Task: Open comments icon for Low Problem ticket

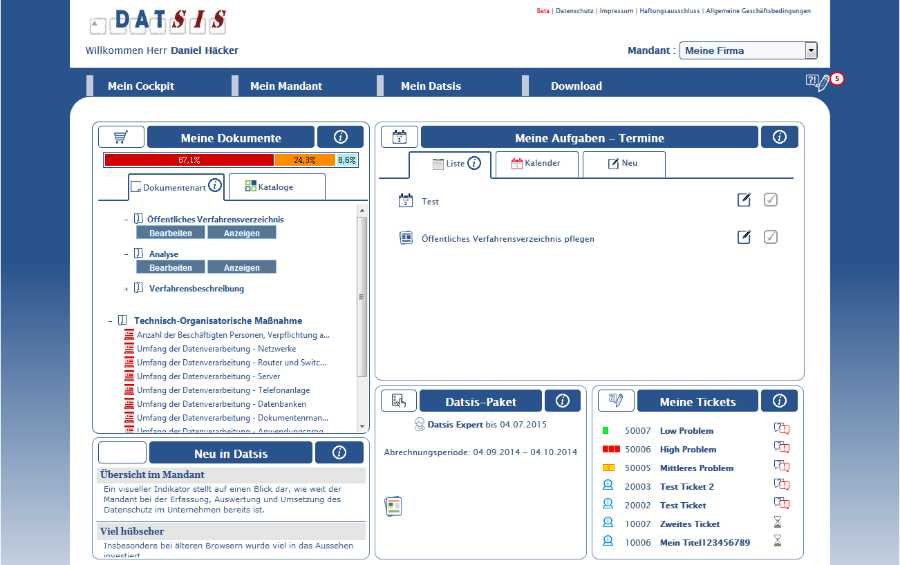Action: pyautogui.click(x=782, y=430)
